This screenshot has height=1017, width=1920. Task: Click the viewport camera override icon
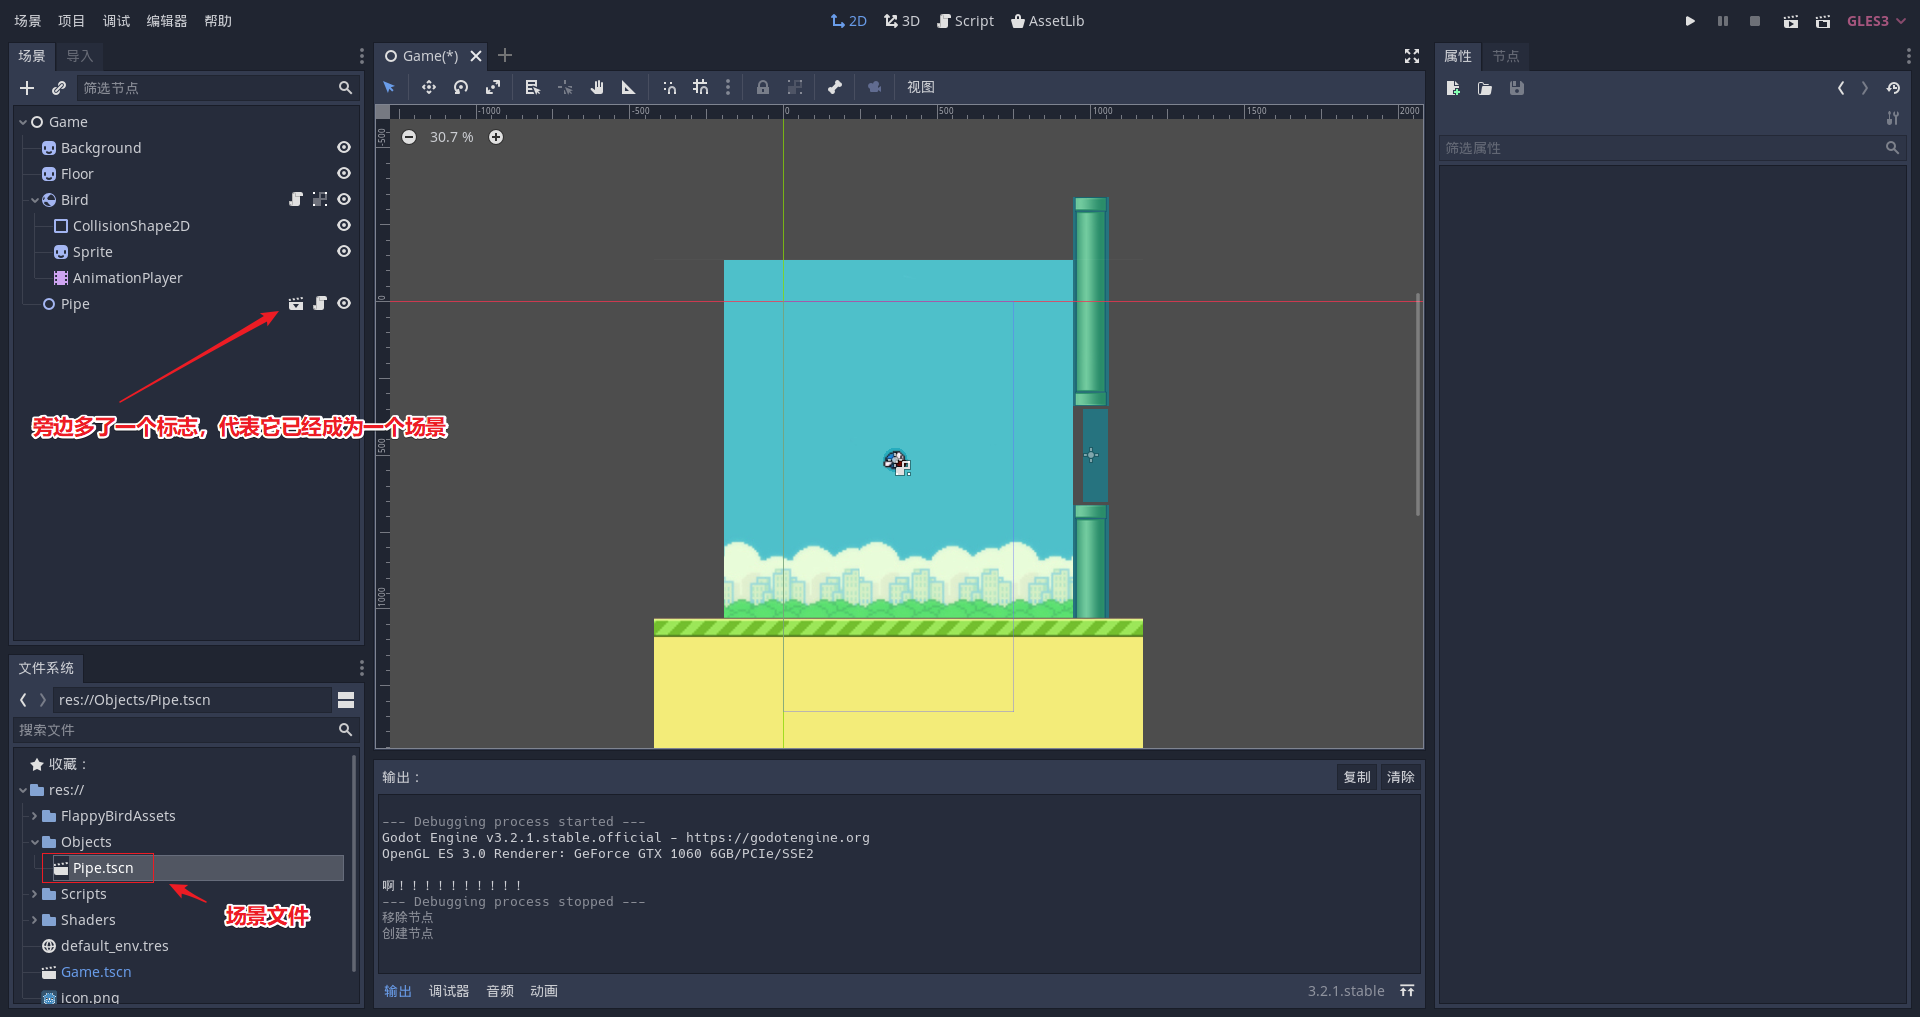coord(875,87)
